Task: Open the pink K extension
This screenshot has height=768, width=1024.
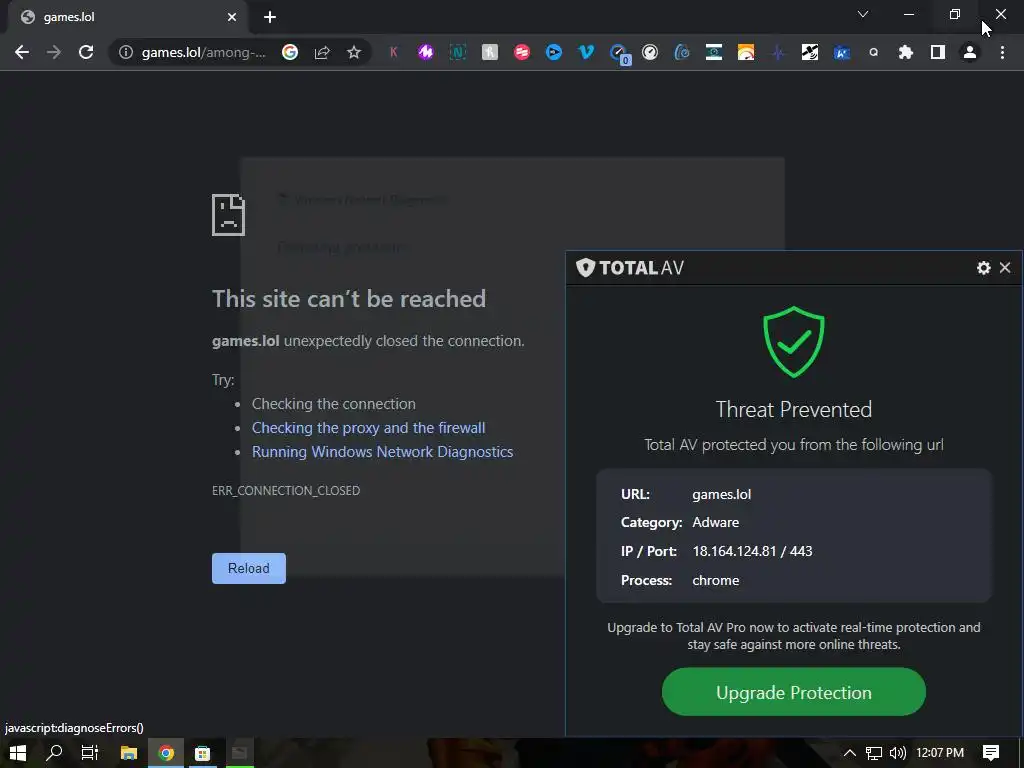Action: coord(393,52)
